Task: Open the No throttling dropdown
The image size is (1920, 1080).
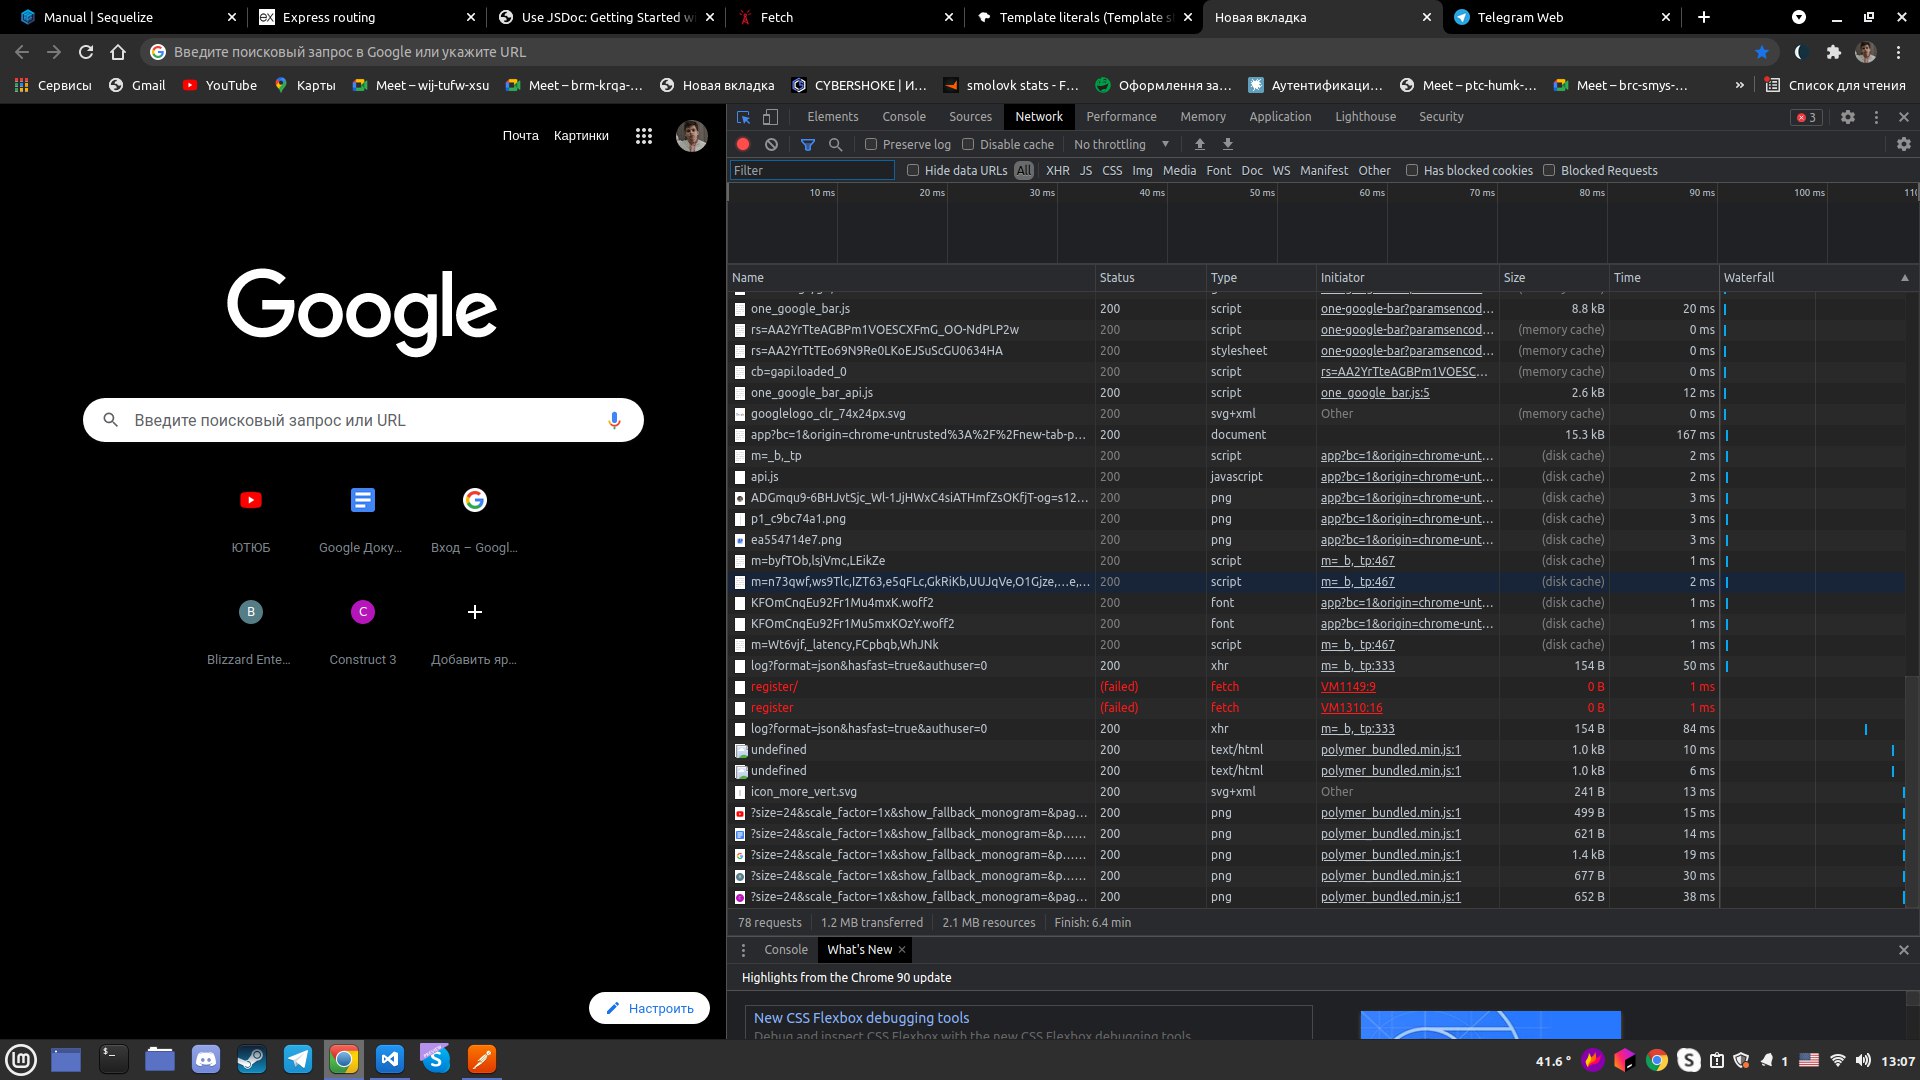Action: (x=1121, y=144)
